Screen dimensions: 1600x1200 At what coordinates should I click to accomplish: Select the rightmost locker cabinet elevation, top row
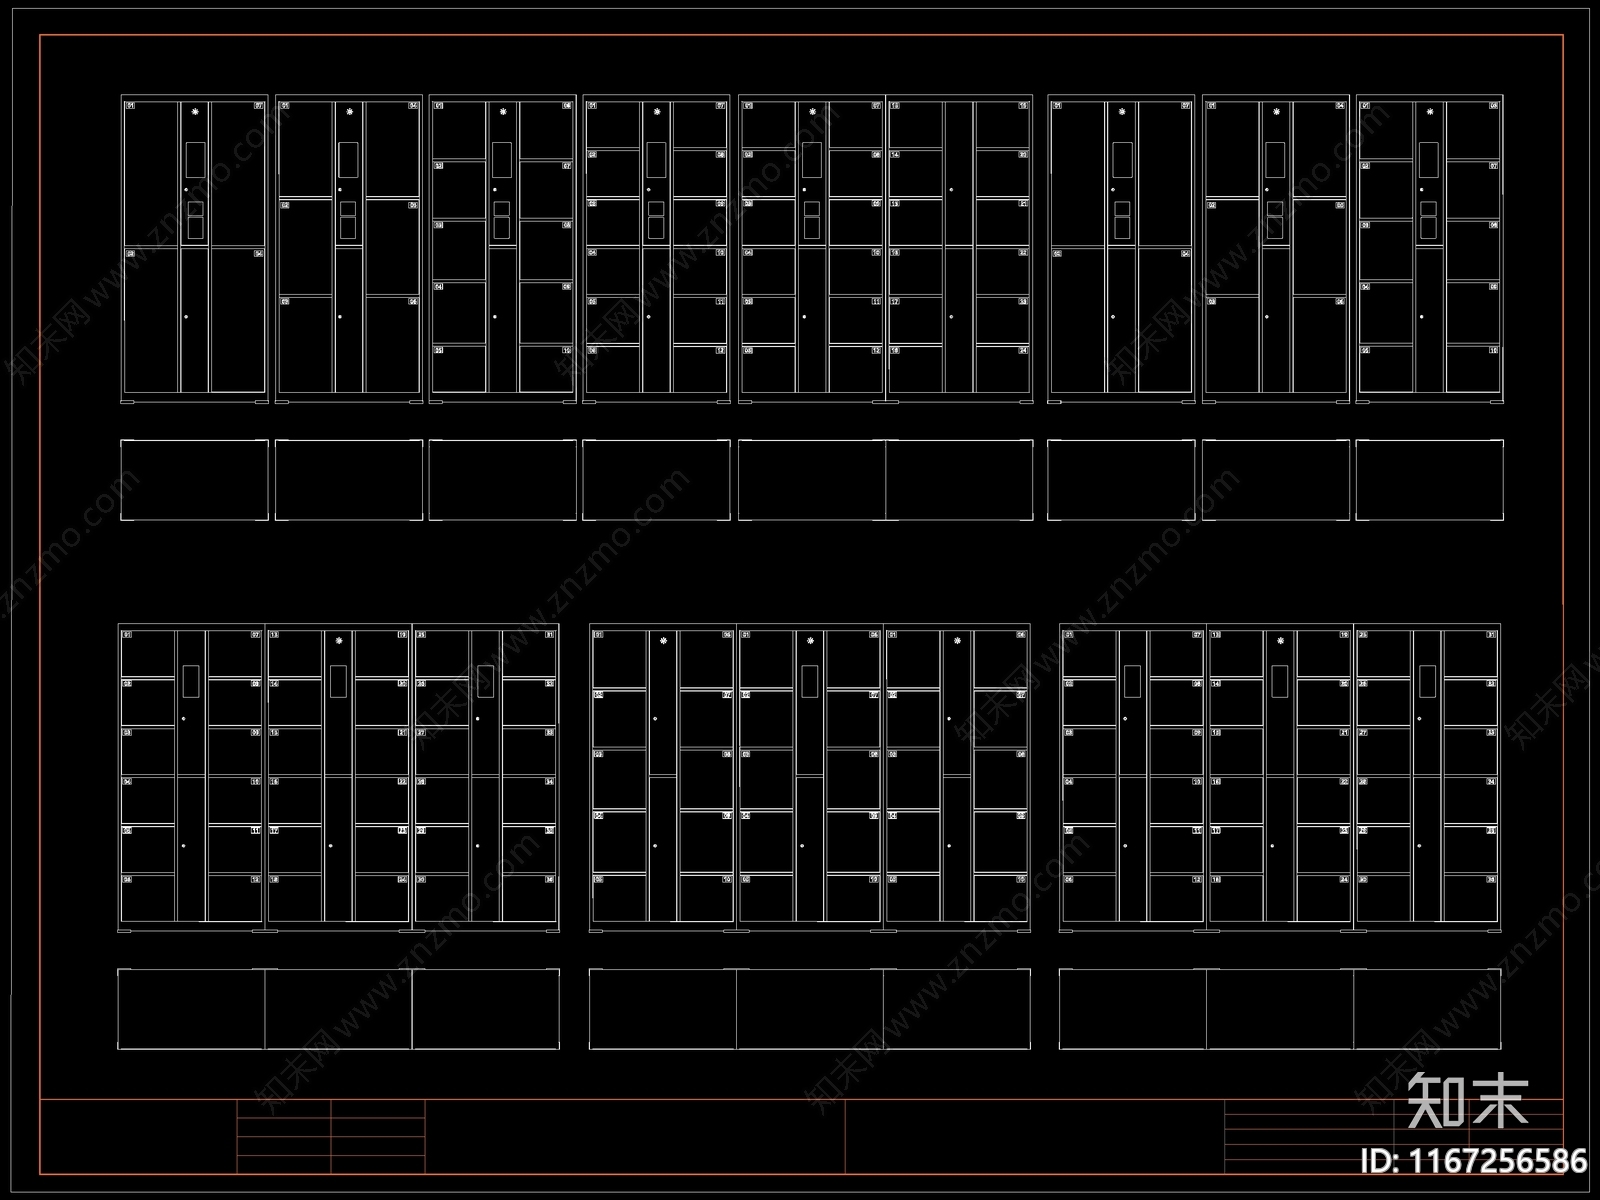1430,250
